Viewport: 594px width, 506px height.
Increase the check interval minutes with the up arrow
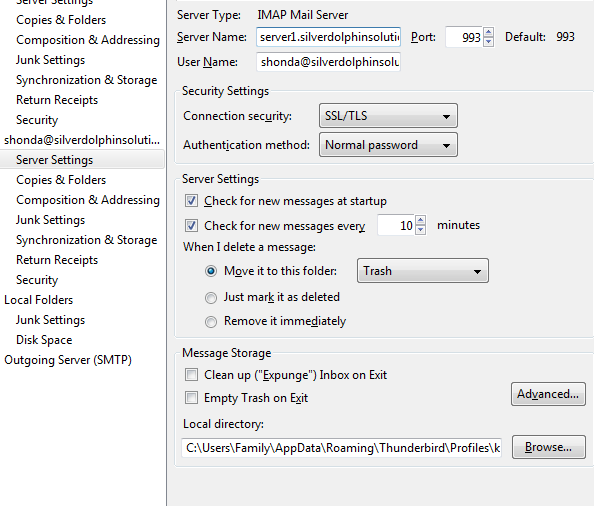[x=420, y=220]
